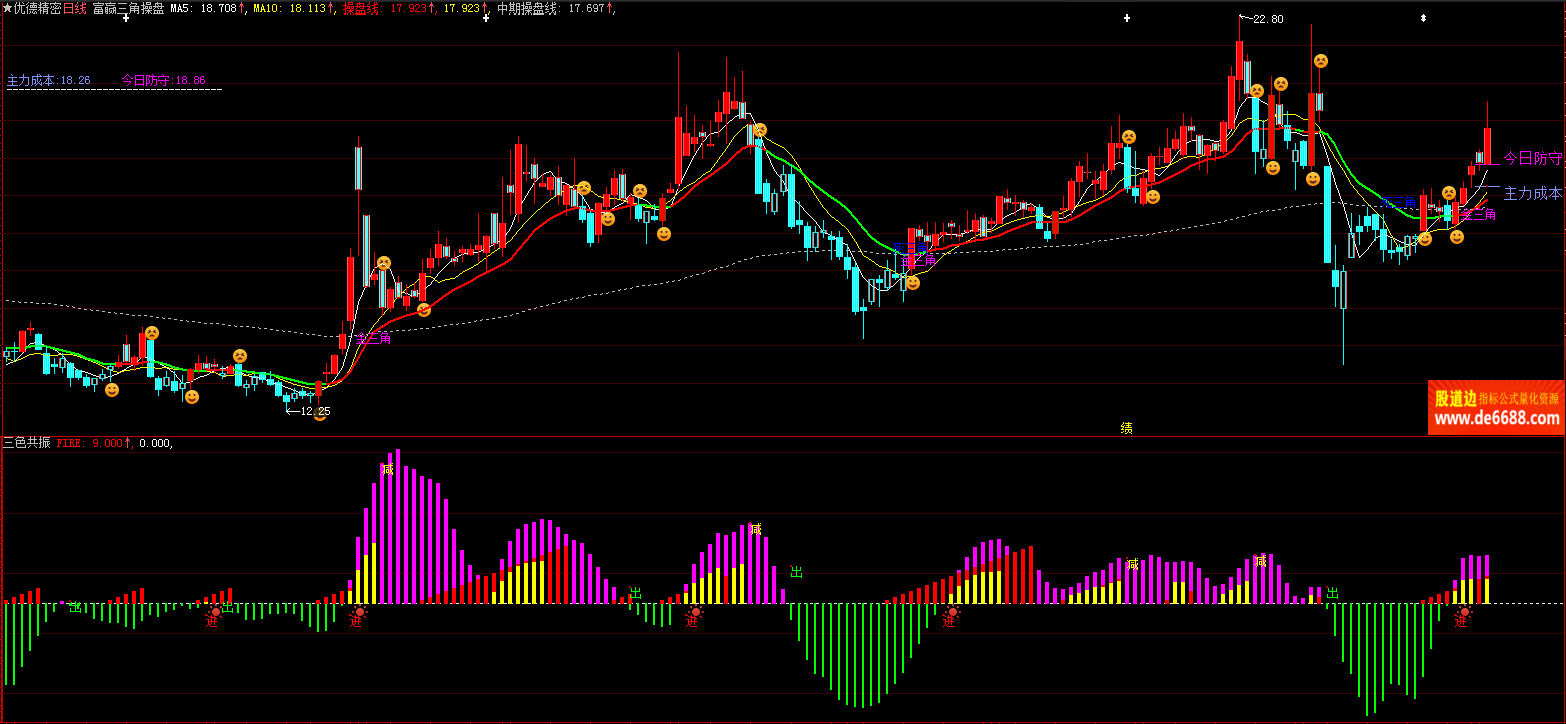
Task: Click the topmost sad face near the 22.80 peak
Action: tap(1321, 61)
